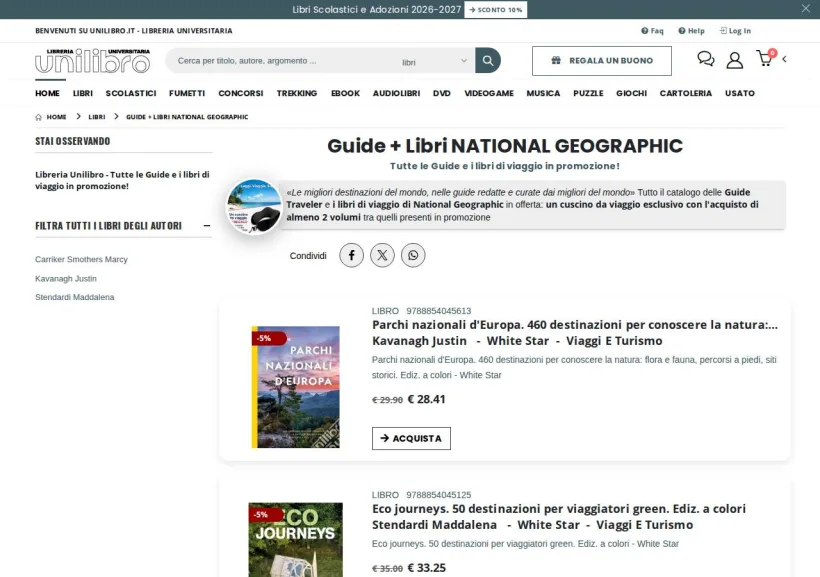Screen dimensions: 820x577
Task: Open the Help link
Action: 691,31
